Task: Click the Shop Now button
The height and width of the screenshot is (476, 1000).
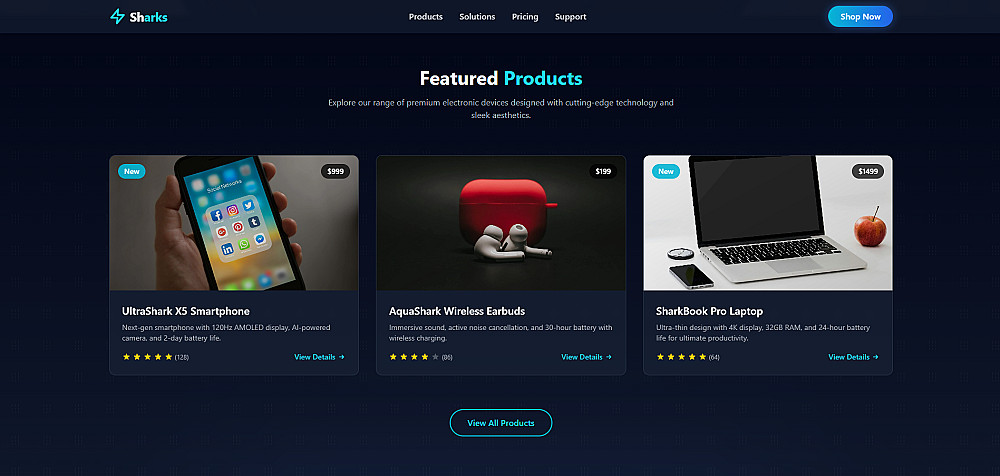Action: [x=860, y=17]
